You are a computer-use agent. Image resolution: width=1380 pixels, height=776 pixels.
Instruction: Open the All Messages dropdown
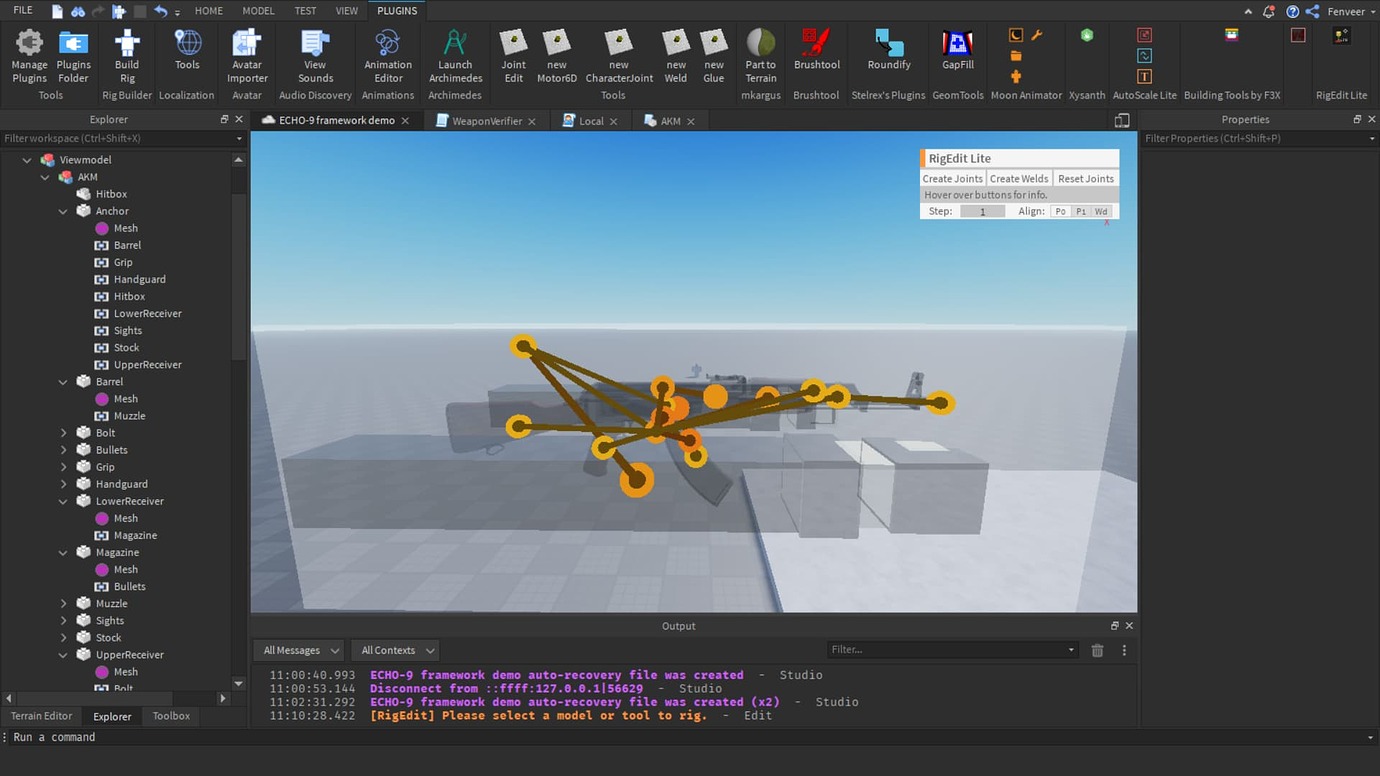(301, 650)
